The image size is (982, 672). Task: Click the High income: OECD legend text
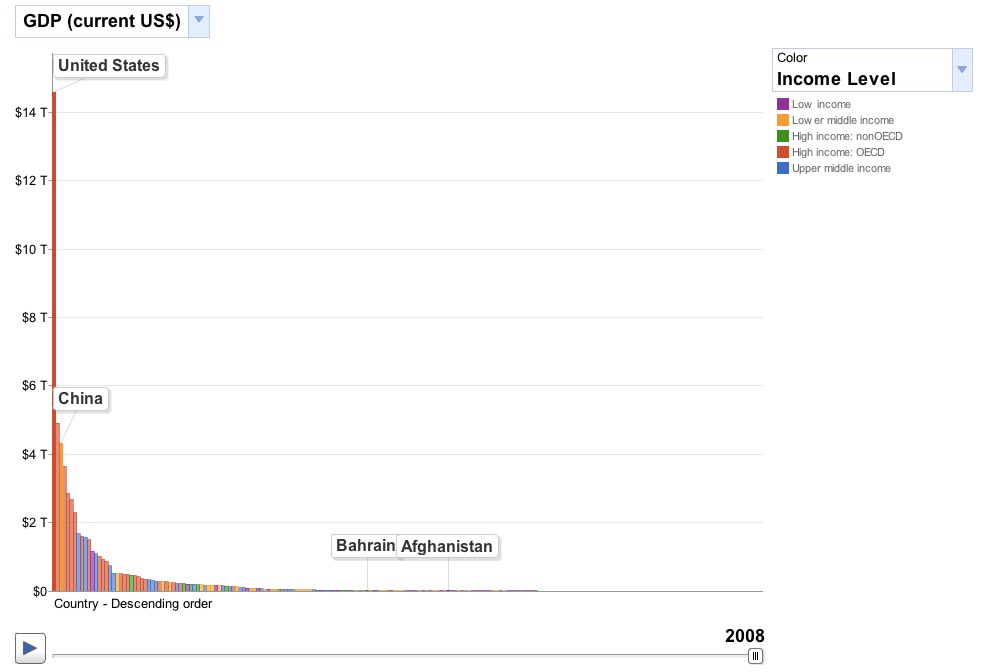pos(838,152)
